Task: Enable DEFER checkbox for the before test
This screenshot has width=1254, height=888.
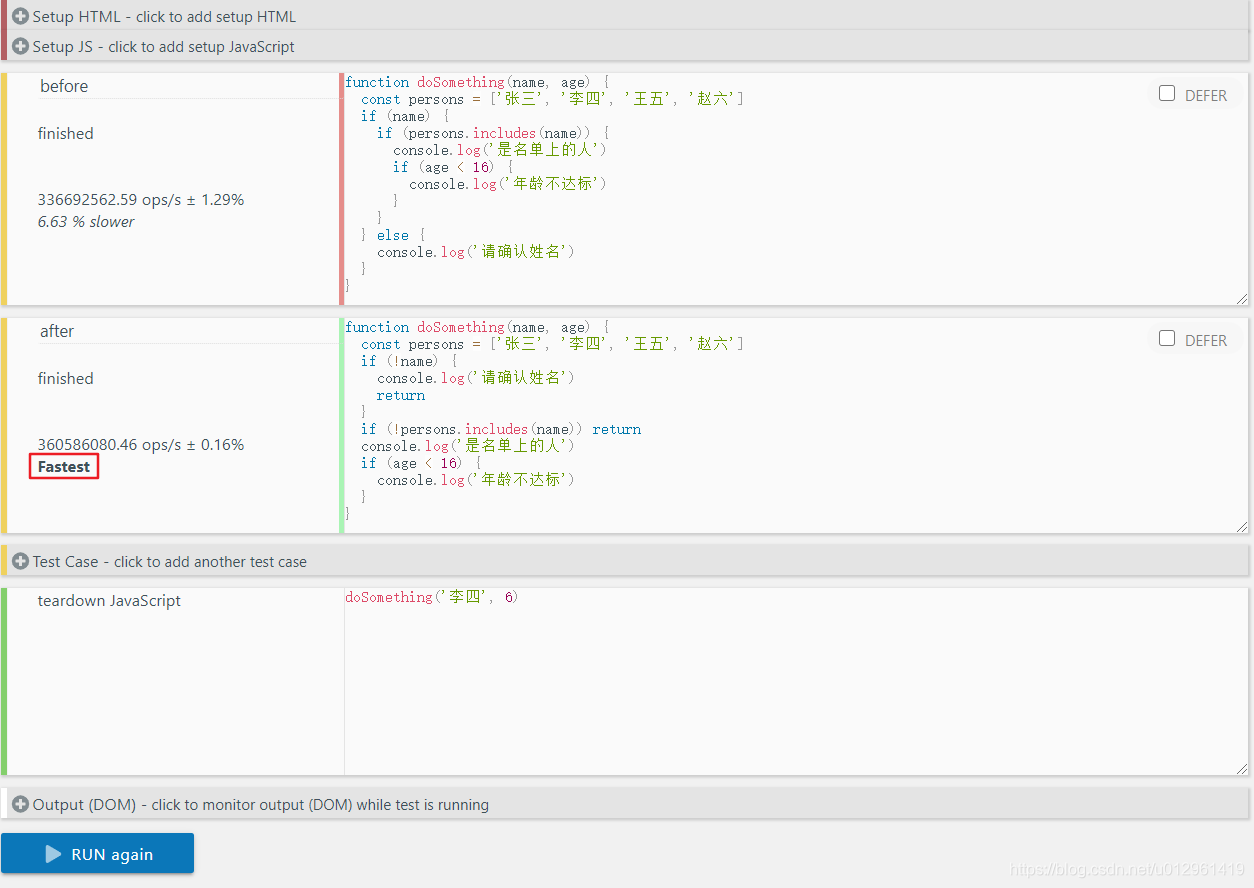Action: pyautogui.click(x=1167, y=93)
